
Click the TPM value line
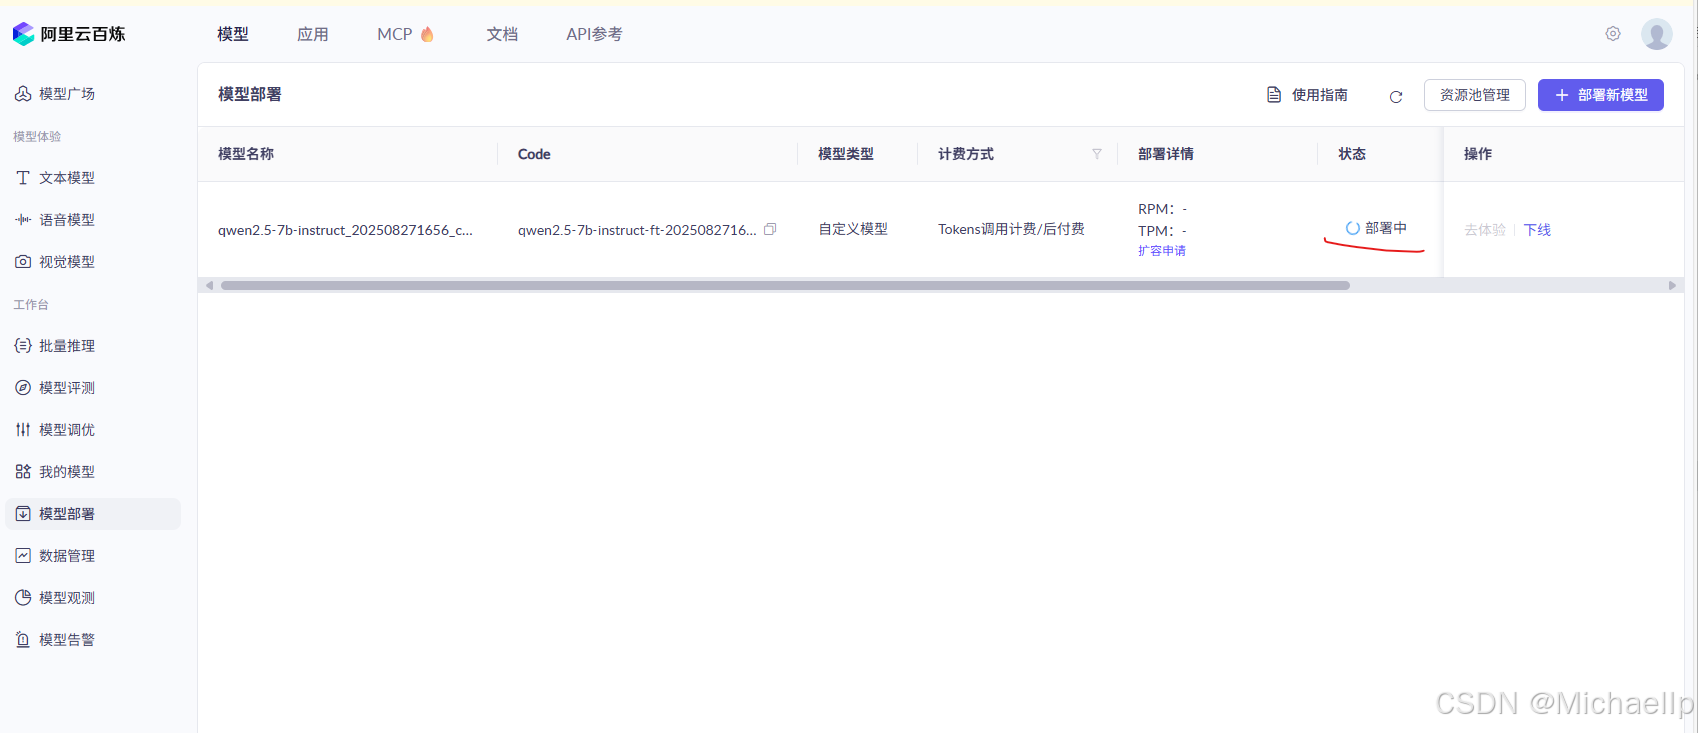1163,231
